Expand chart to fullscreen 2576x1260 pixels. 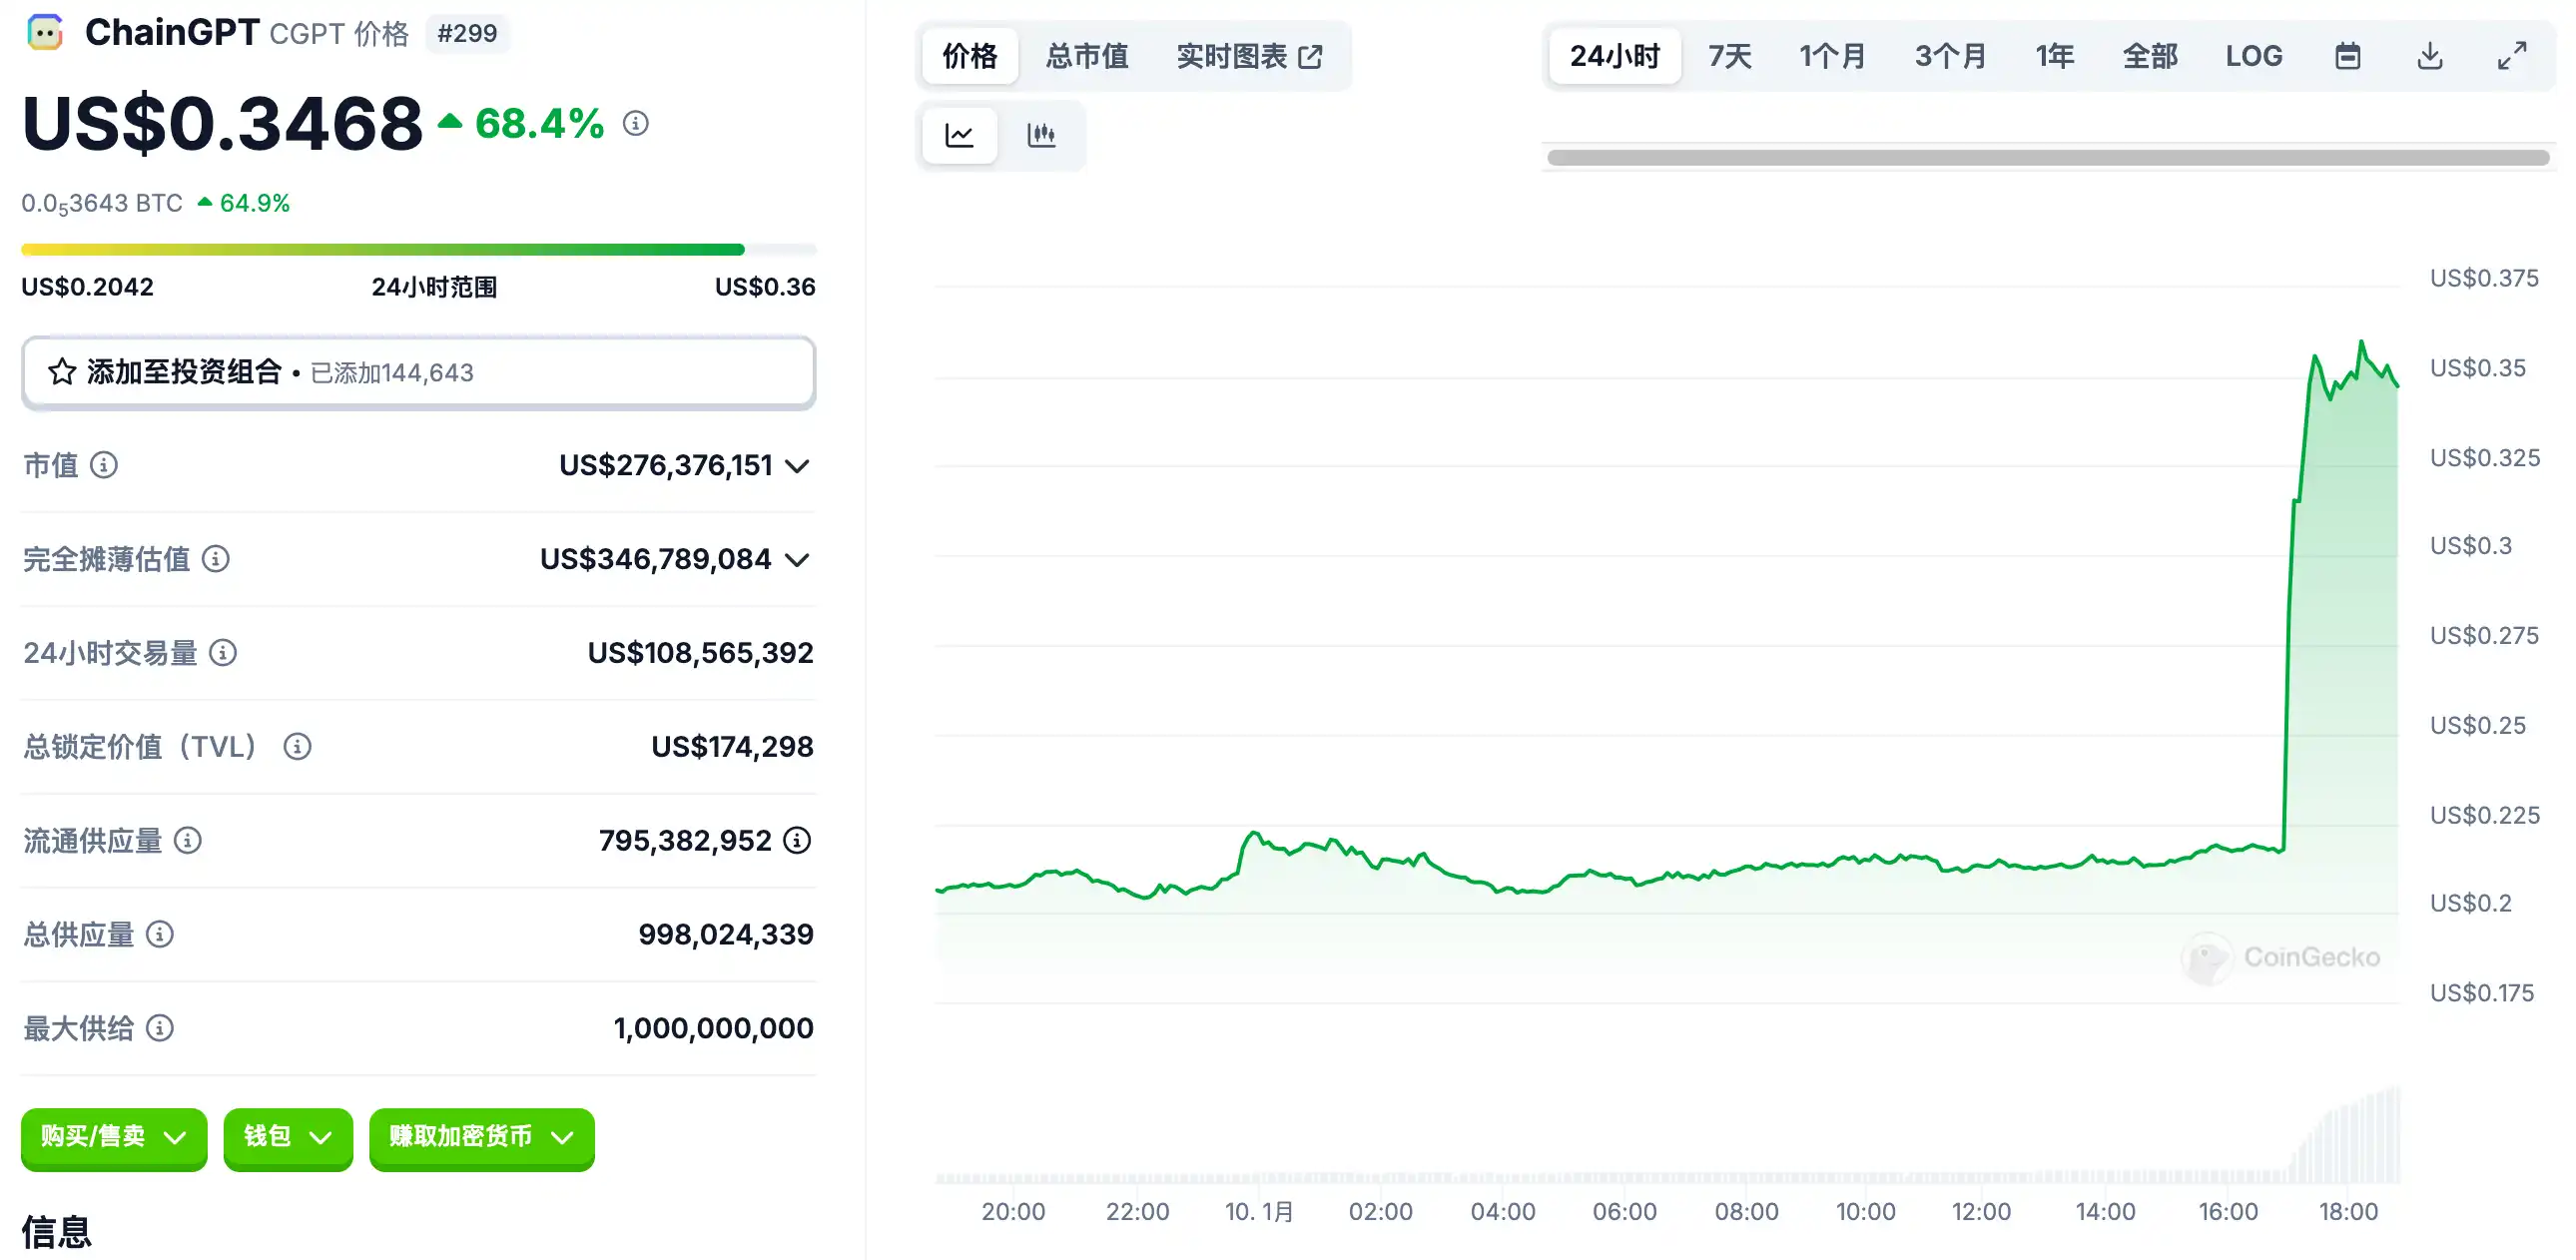(x=2511, y=56)
